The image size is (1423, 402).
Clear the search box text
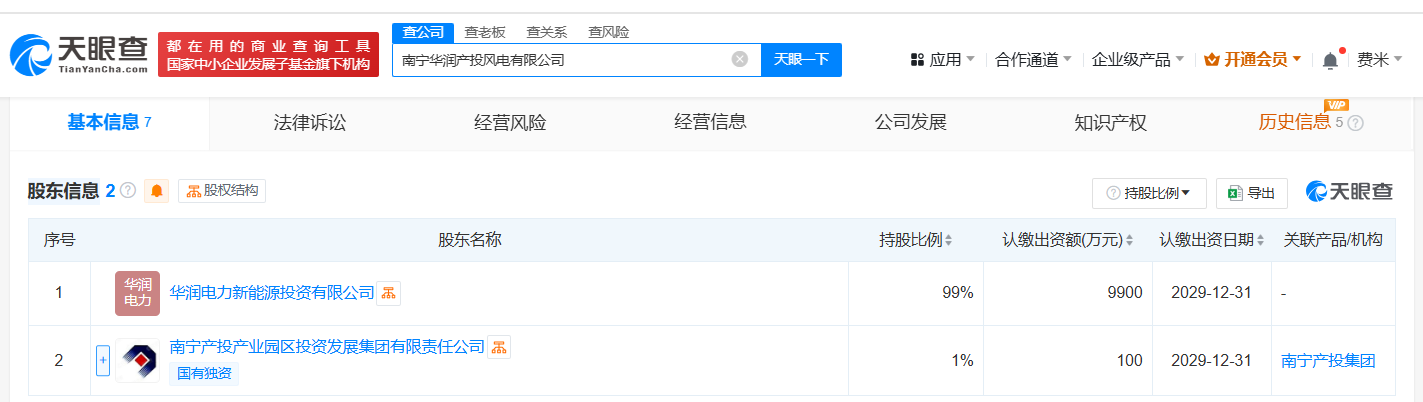(x=740, y=59)
